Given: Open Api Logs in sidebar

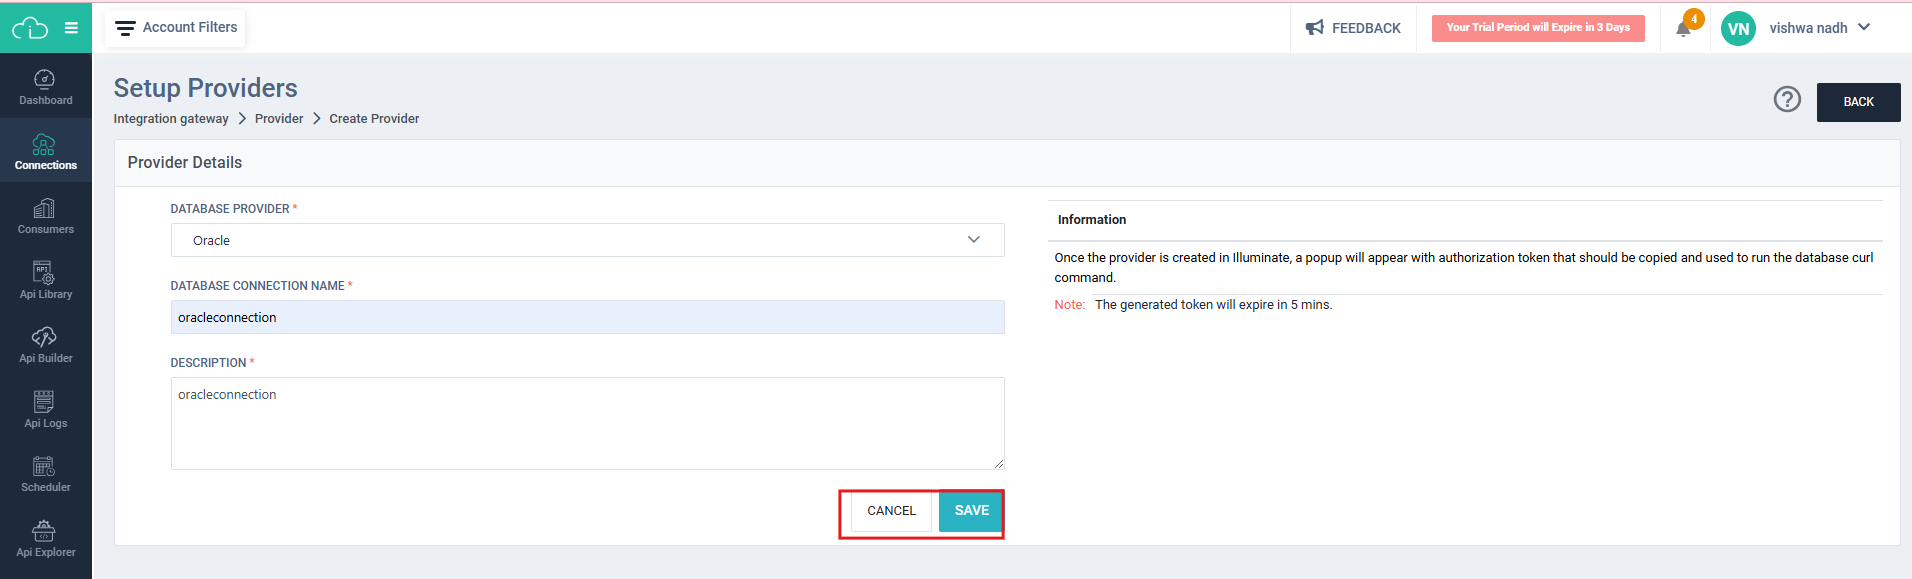Looking at the screenshot, I should tap(46, 410).
